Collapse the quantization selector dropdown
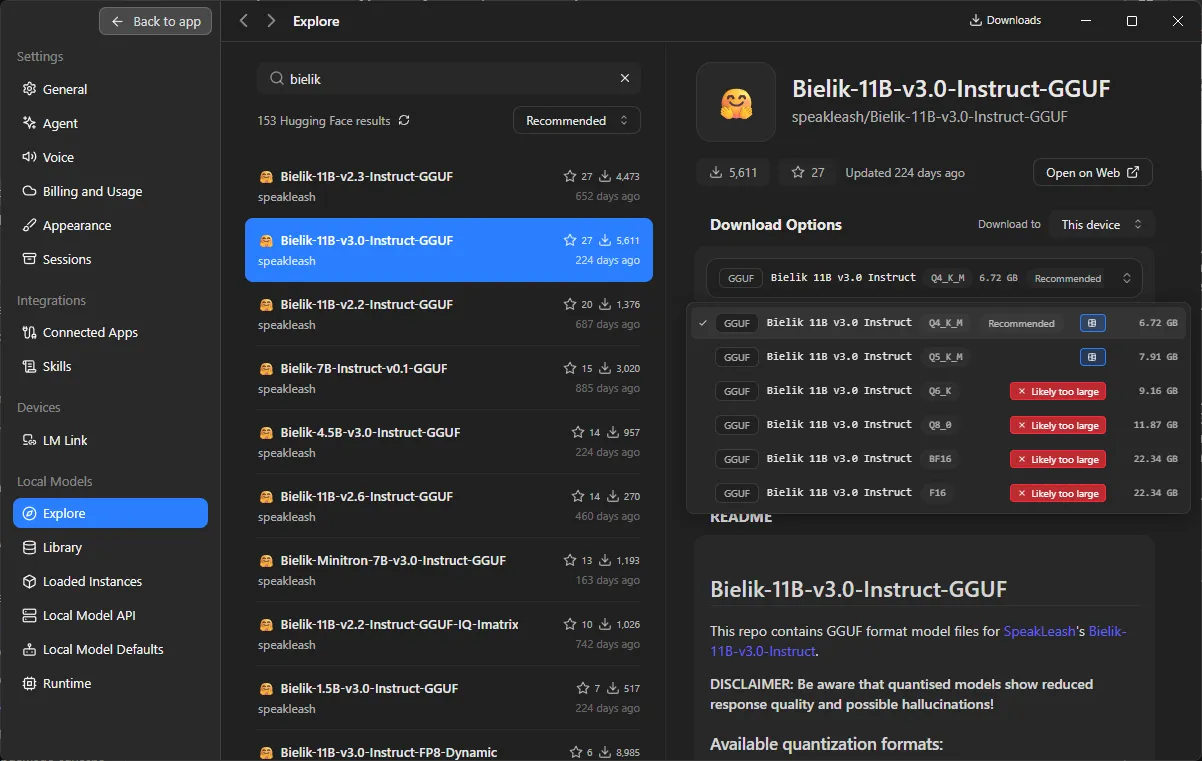Viewport: 1202px width, 761px height. click(x=924, y=277)
